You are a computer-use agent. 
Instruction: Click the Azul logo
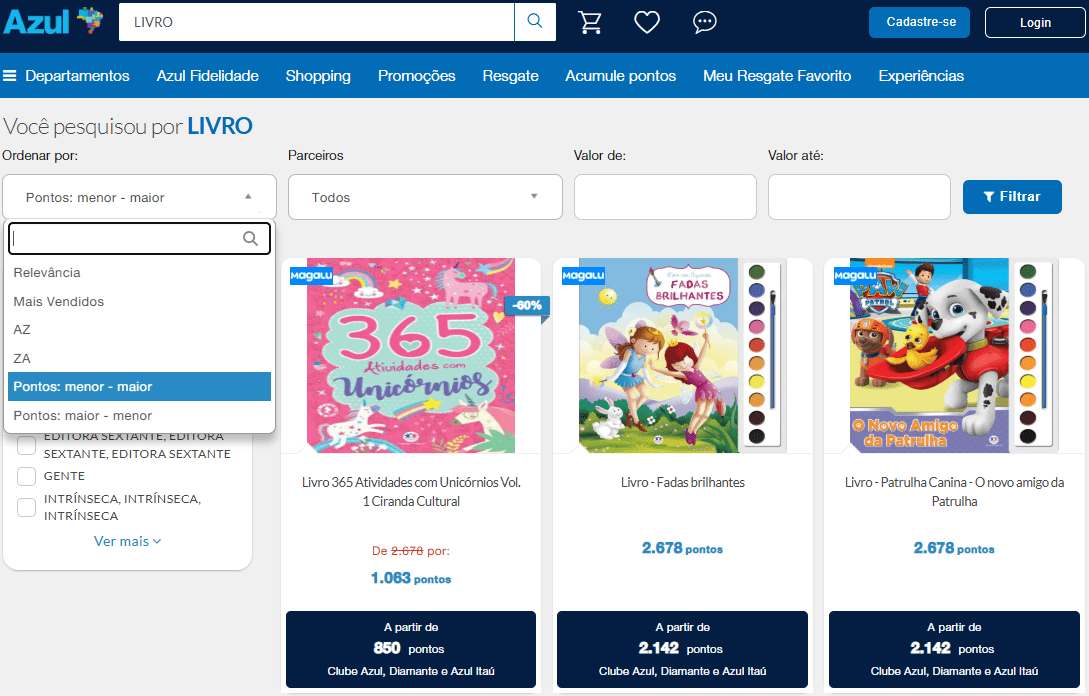53,22
